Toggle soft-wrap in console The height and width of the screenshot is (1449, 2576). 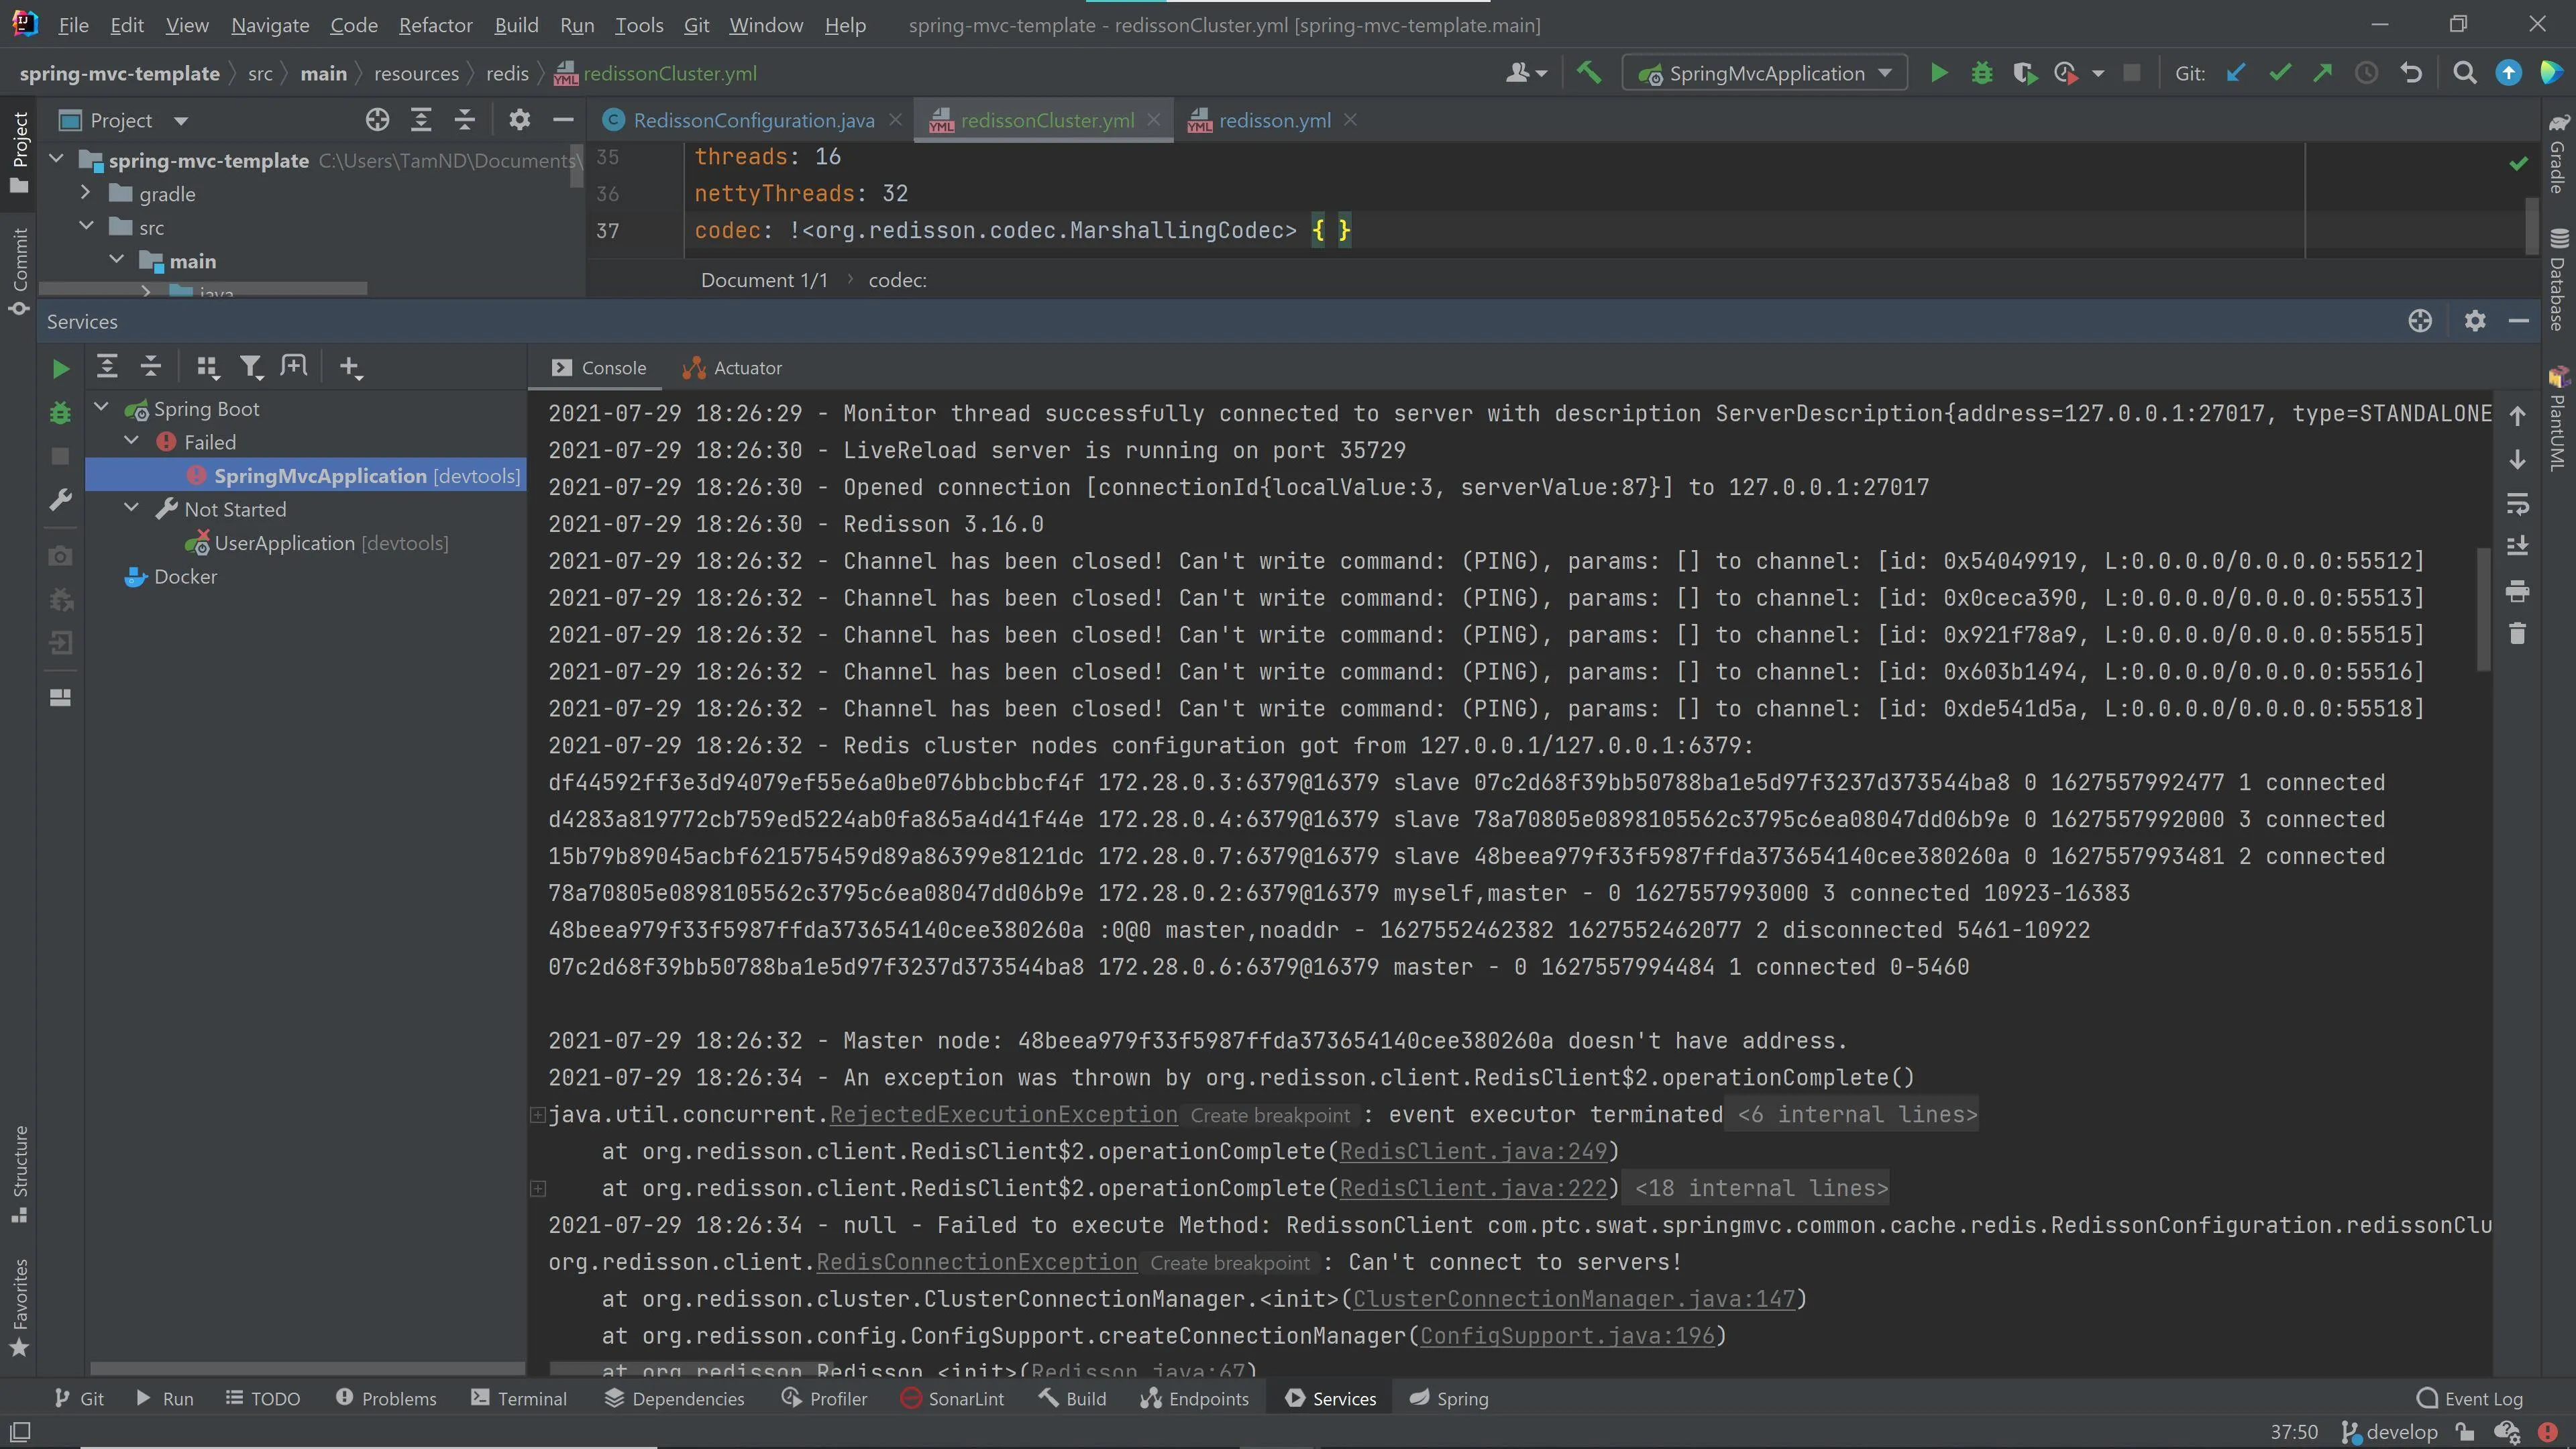tap(2517, 503)
